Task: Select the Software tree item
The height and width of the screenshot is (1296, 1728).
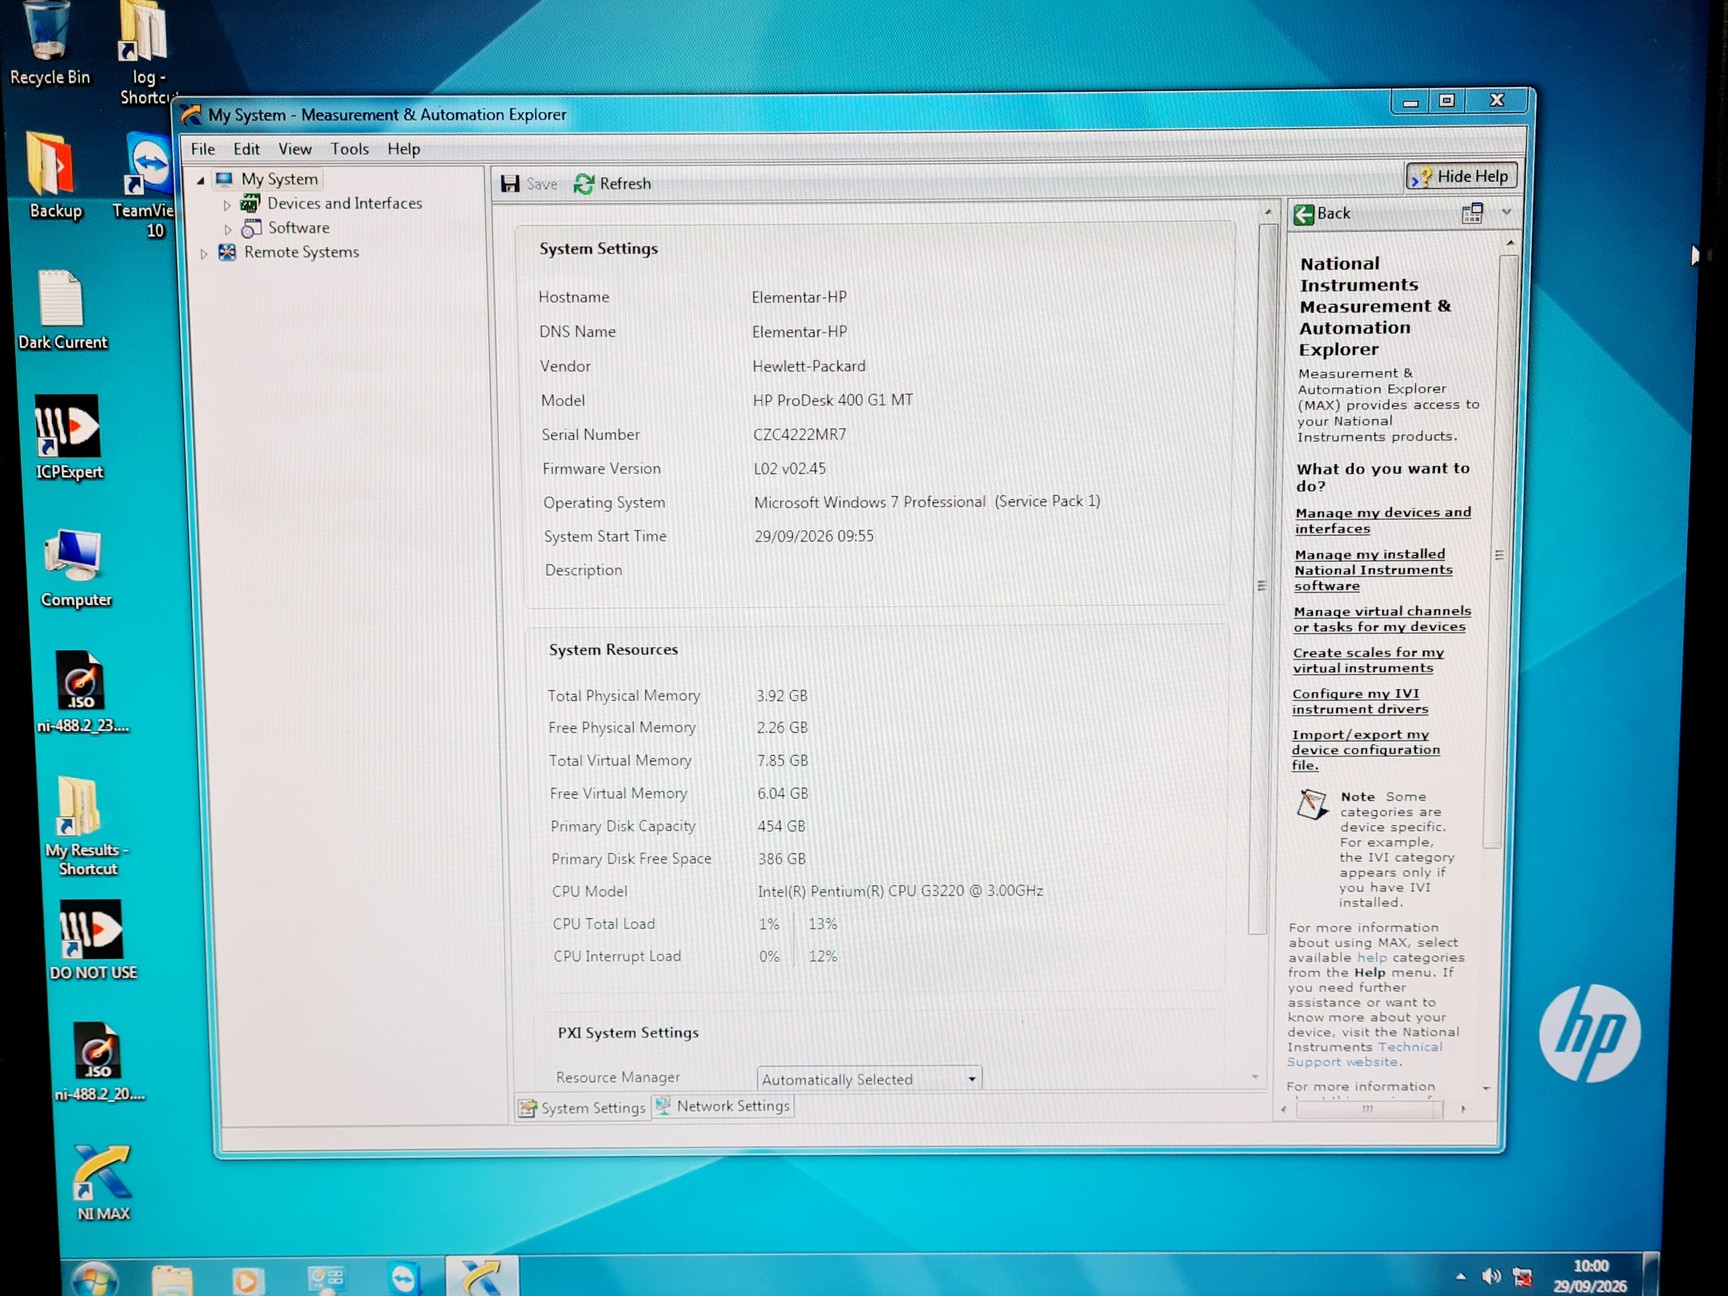Action: click(x=298, y=228)
